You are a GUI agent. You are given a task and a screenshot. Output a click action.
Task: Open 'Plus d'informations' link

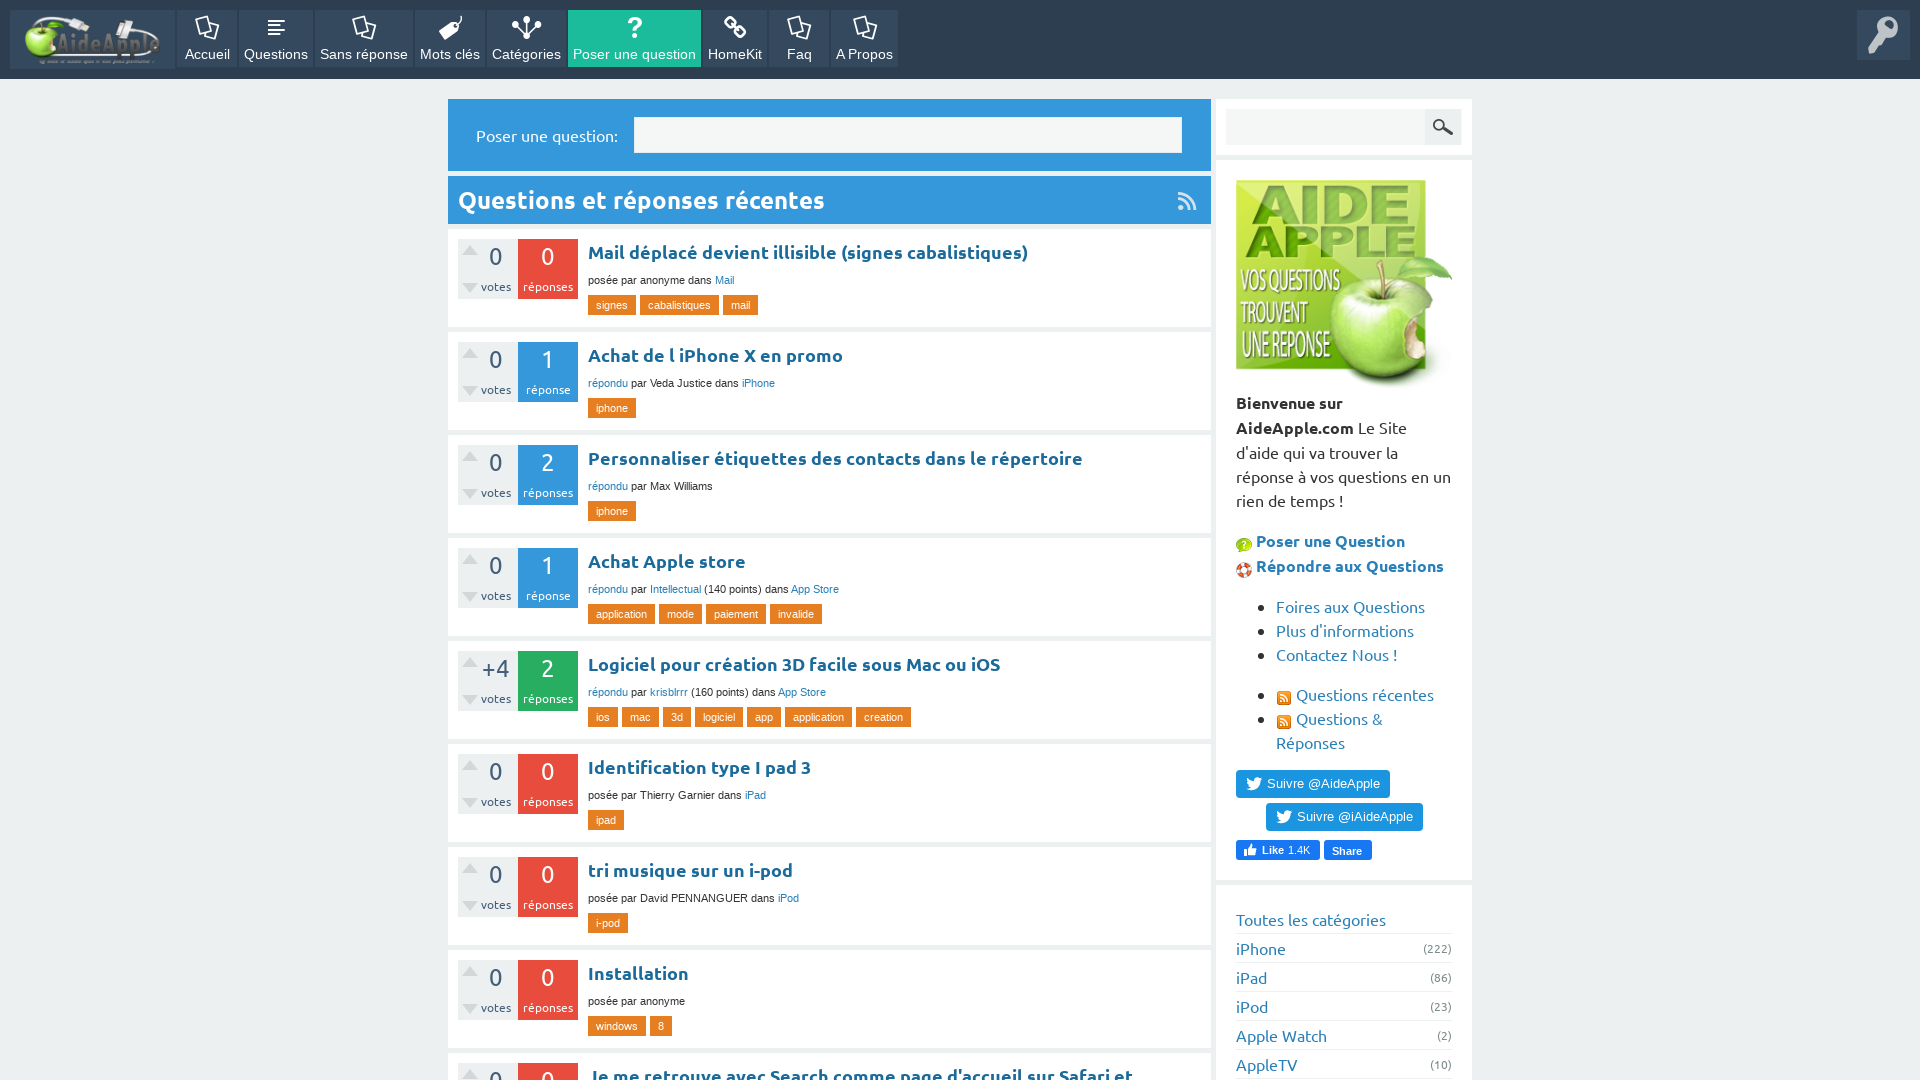click(x=1345, y=631)
